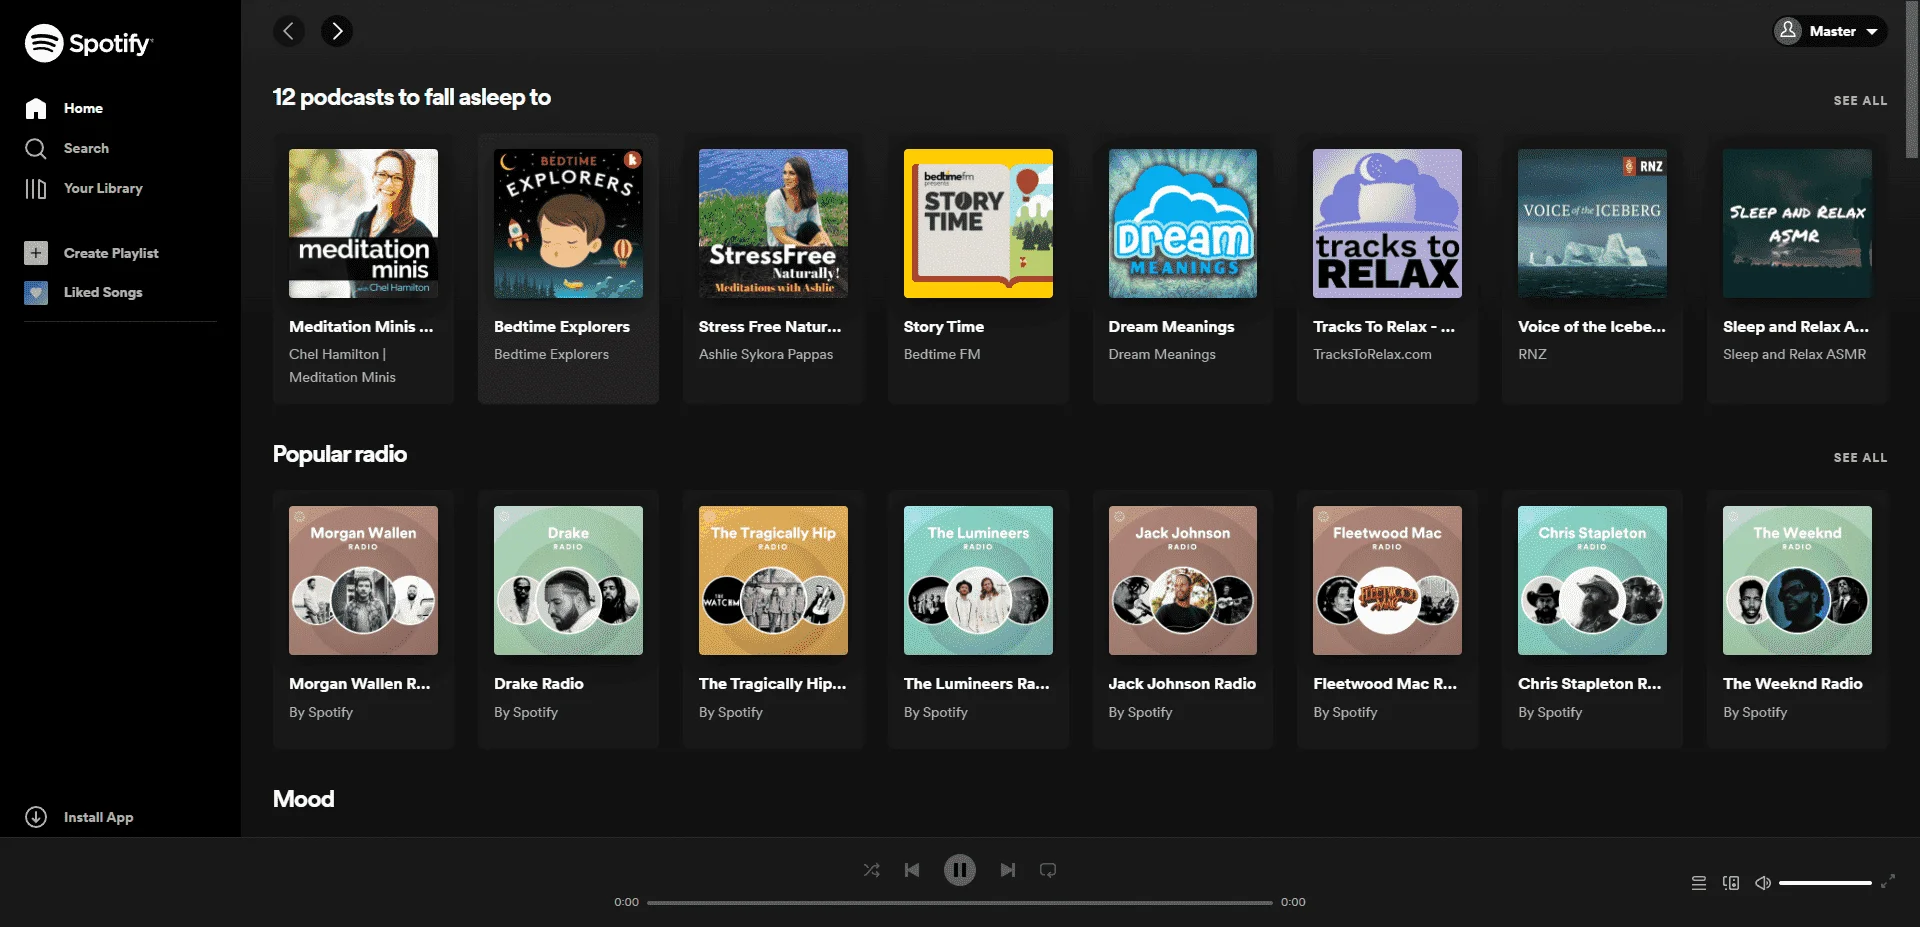Open connect to a device
Image resolution: width=1920 pixels, height=927 pixels.
pos(1731,883)
